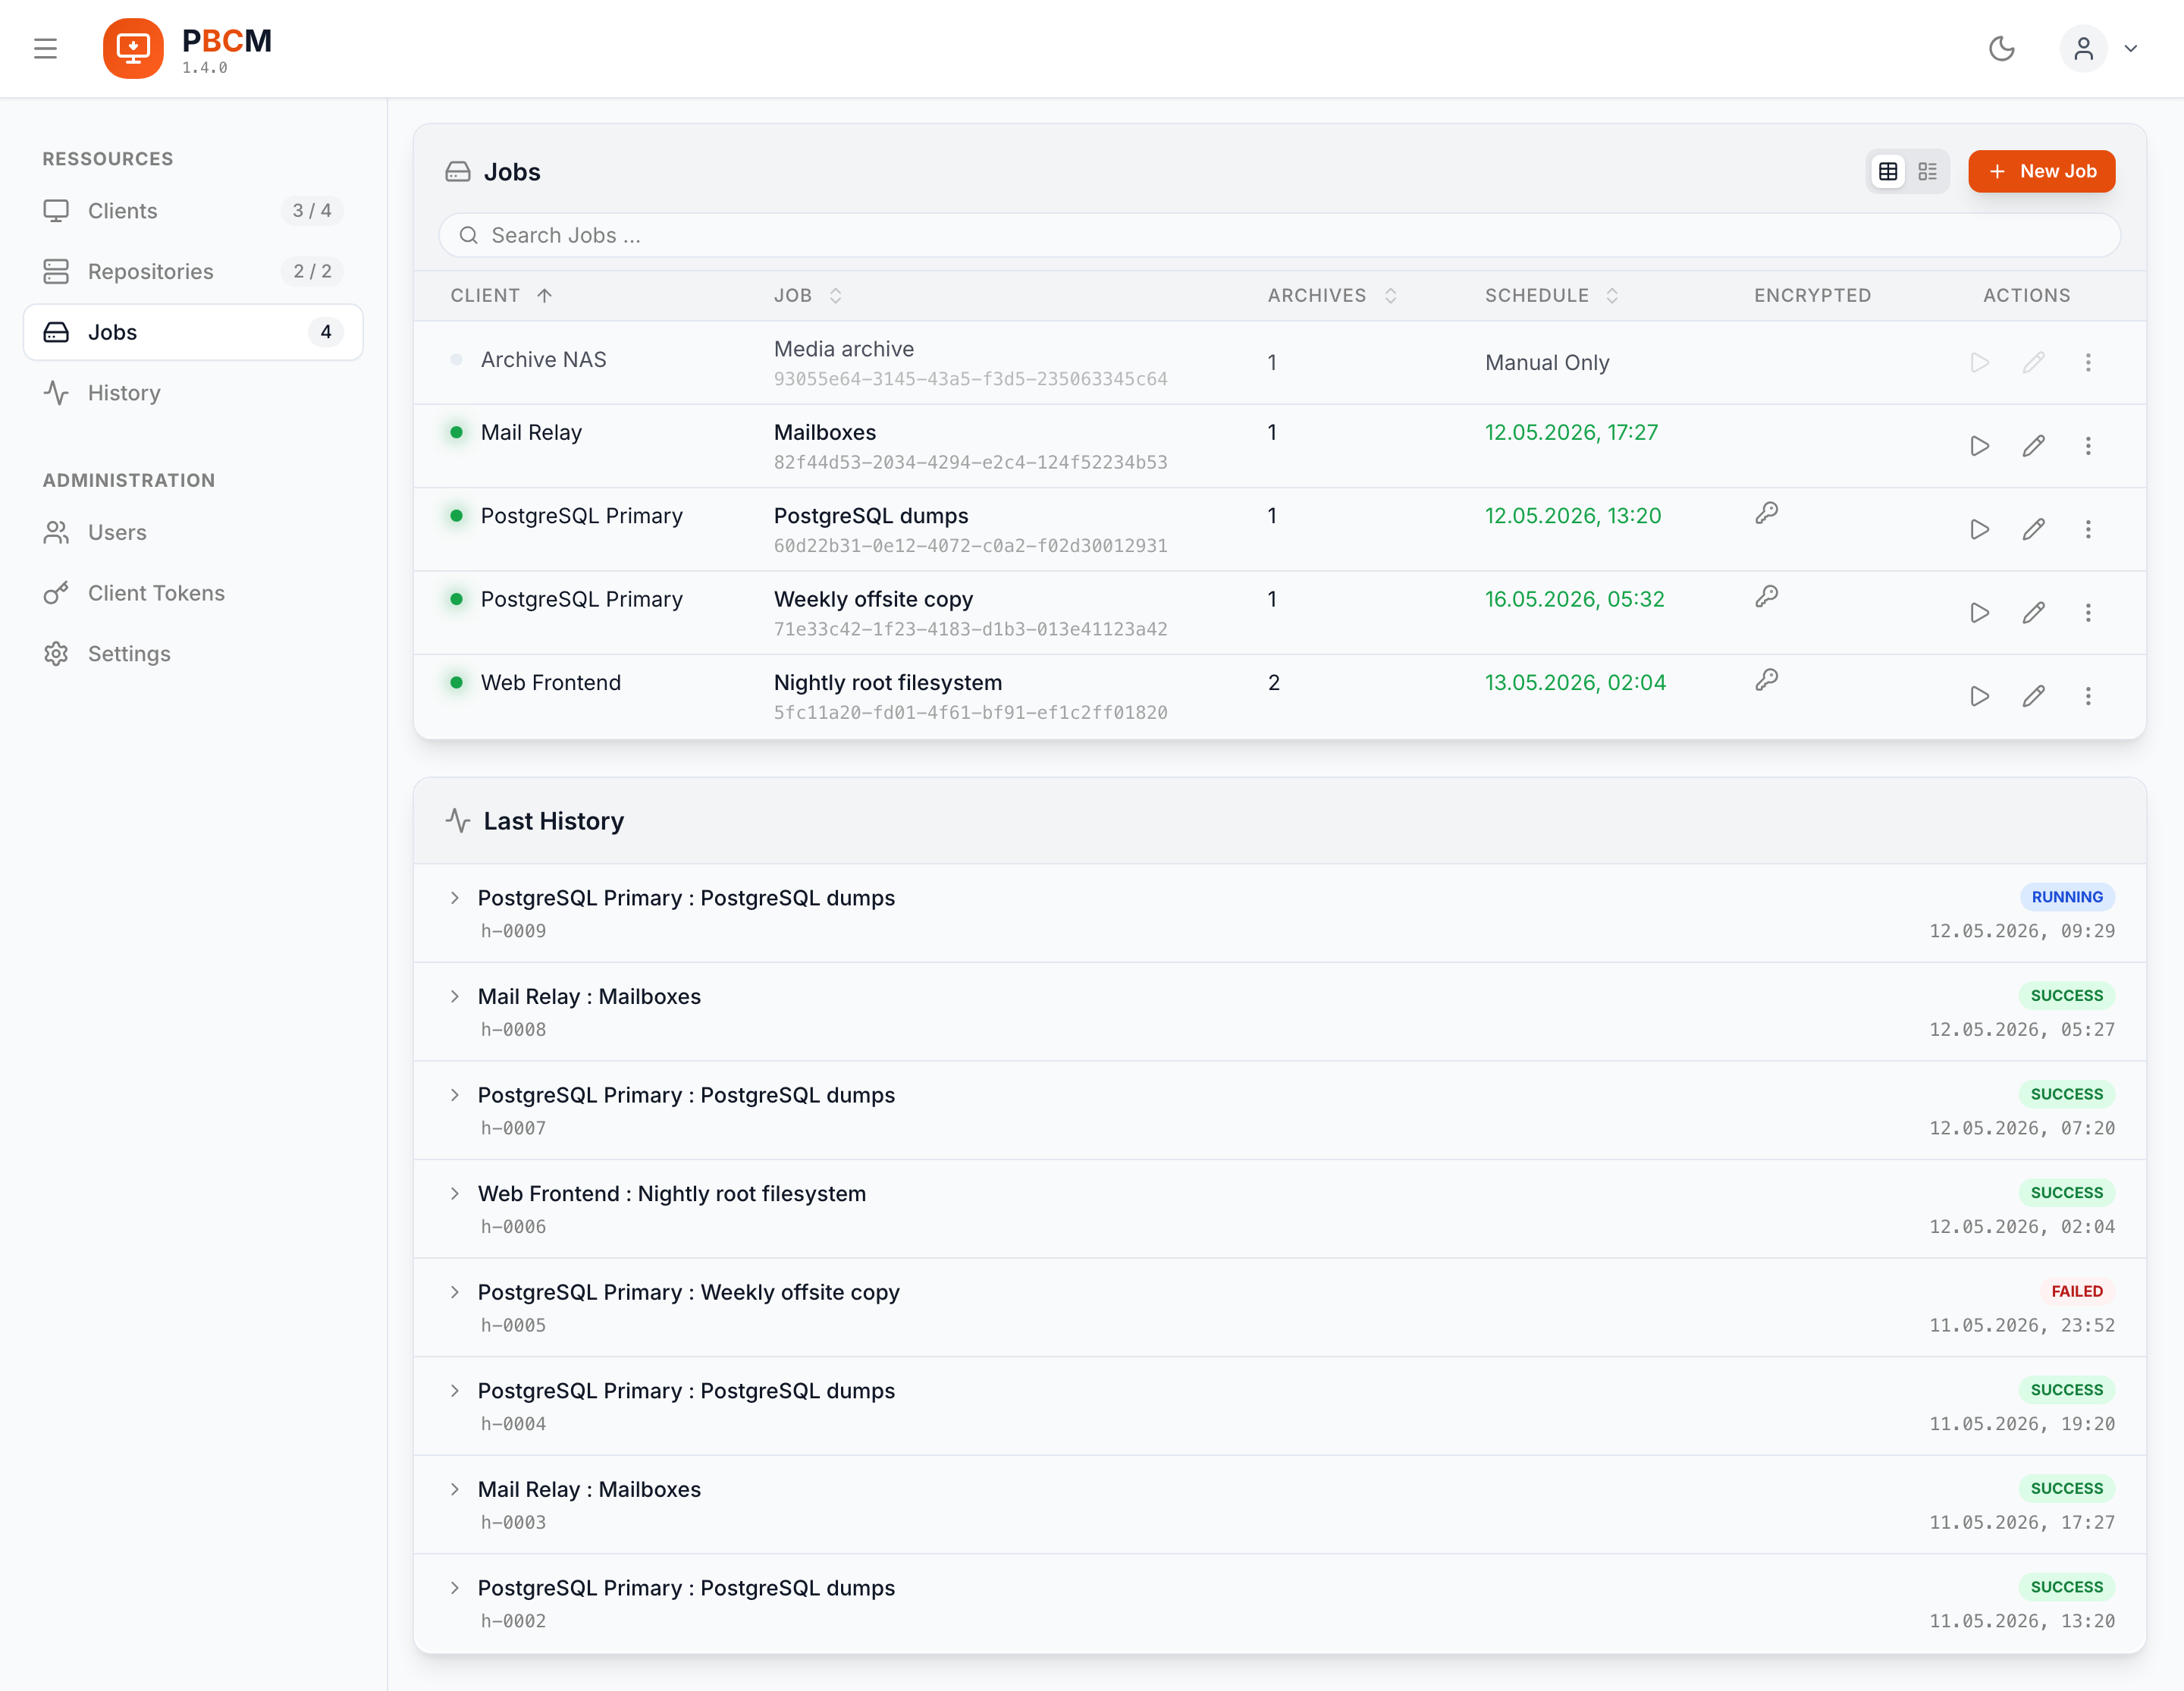Toggle dark mode moon icon
This screenshot has height=1691, width=2184.
(x=2001, y=48)
